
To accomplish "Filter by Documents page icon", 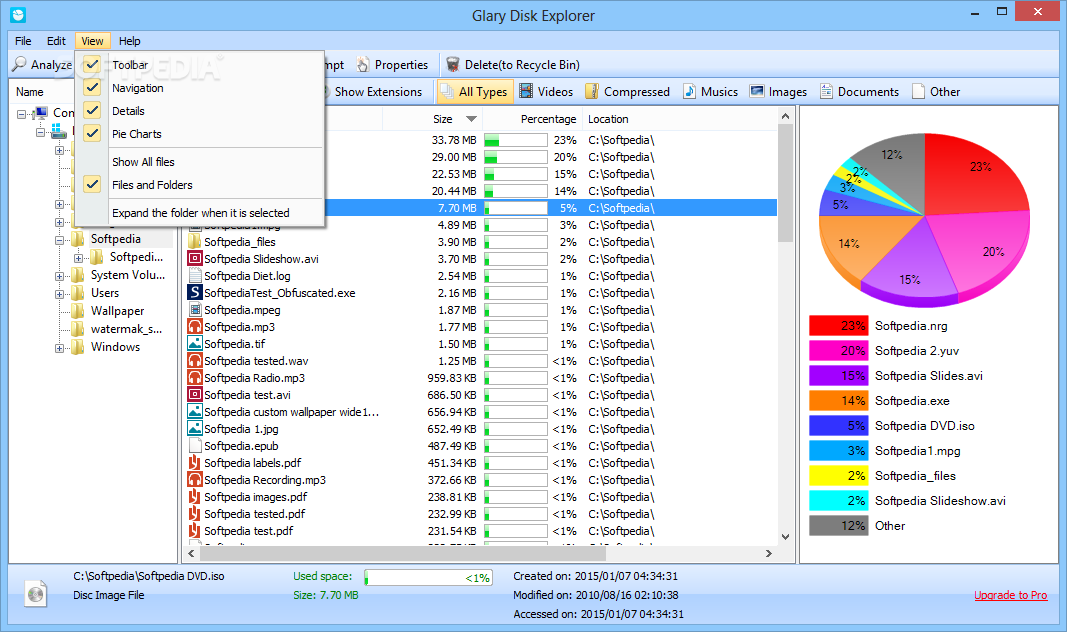I will 826,91.
